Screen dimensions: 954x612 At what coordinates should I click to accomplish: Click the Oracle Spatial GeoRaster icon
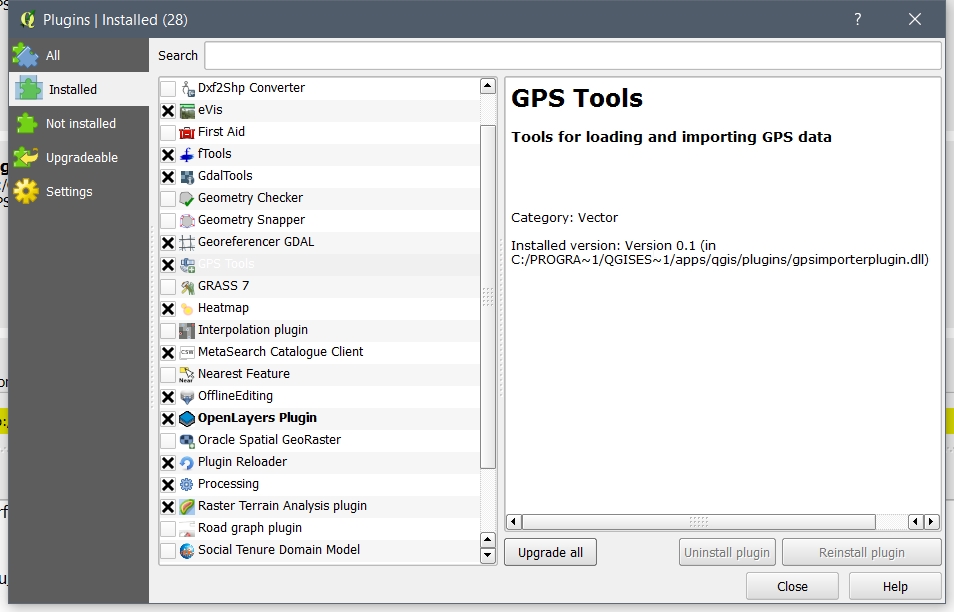pyautogui.click(x=187, y=440)
